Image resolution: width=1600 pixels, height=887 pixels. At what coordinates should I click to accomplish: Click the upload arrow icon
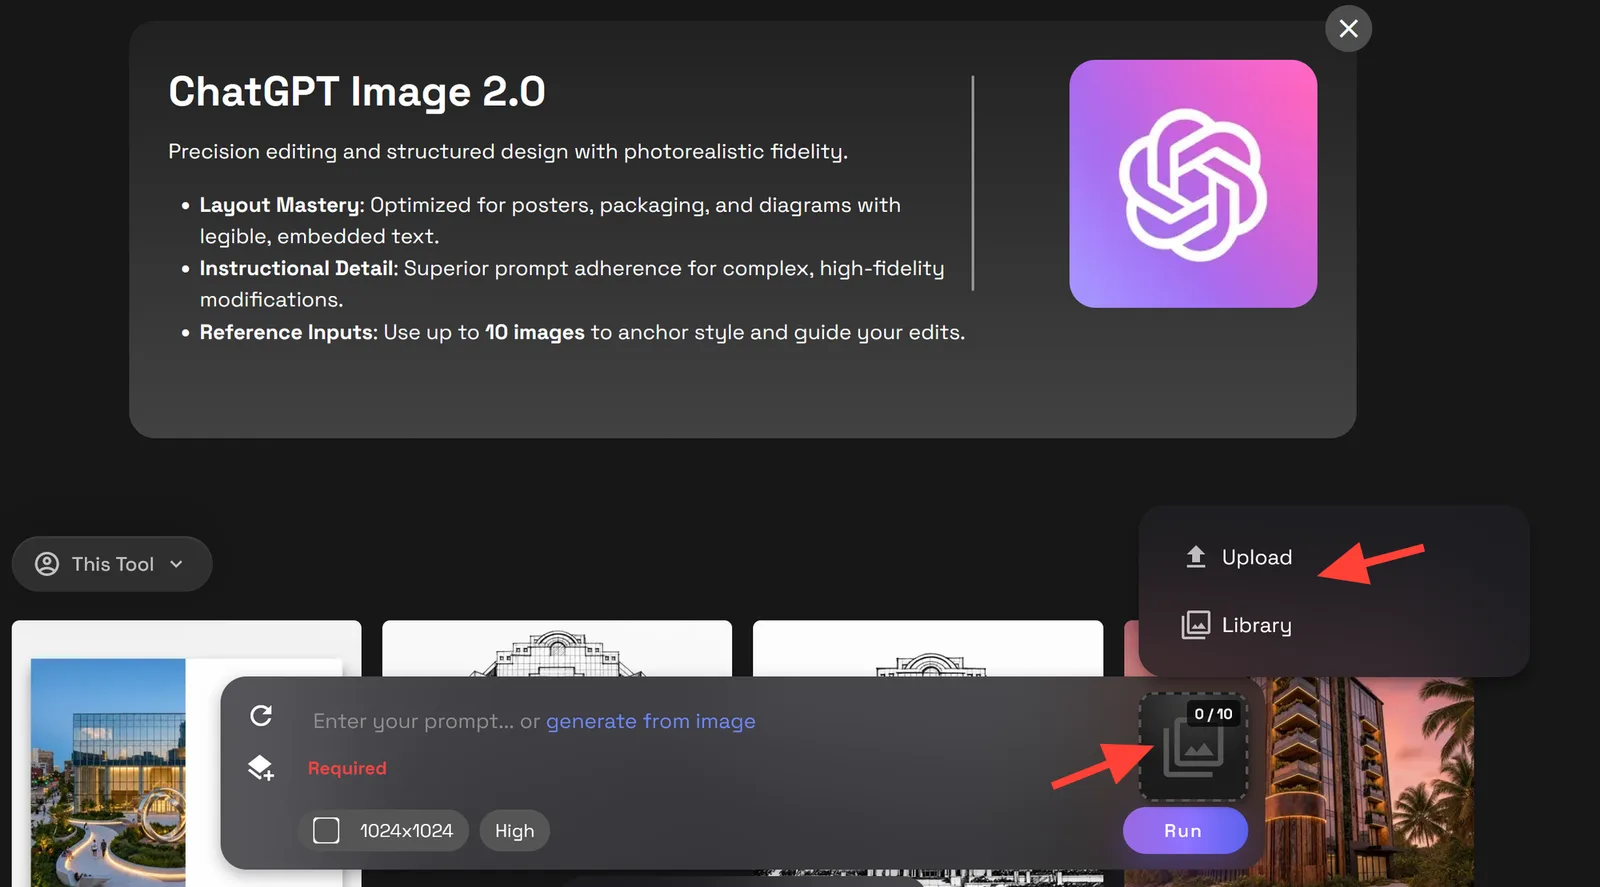[1195, 557]
